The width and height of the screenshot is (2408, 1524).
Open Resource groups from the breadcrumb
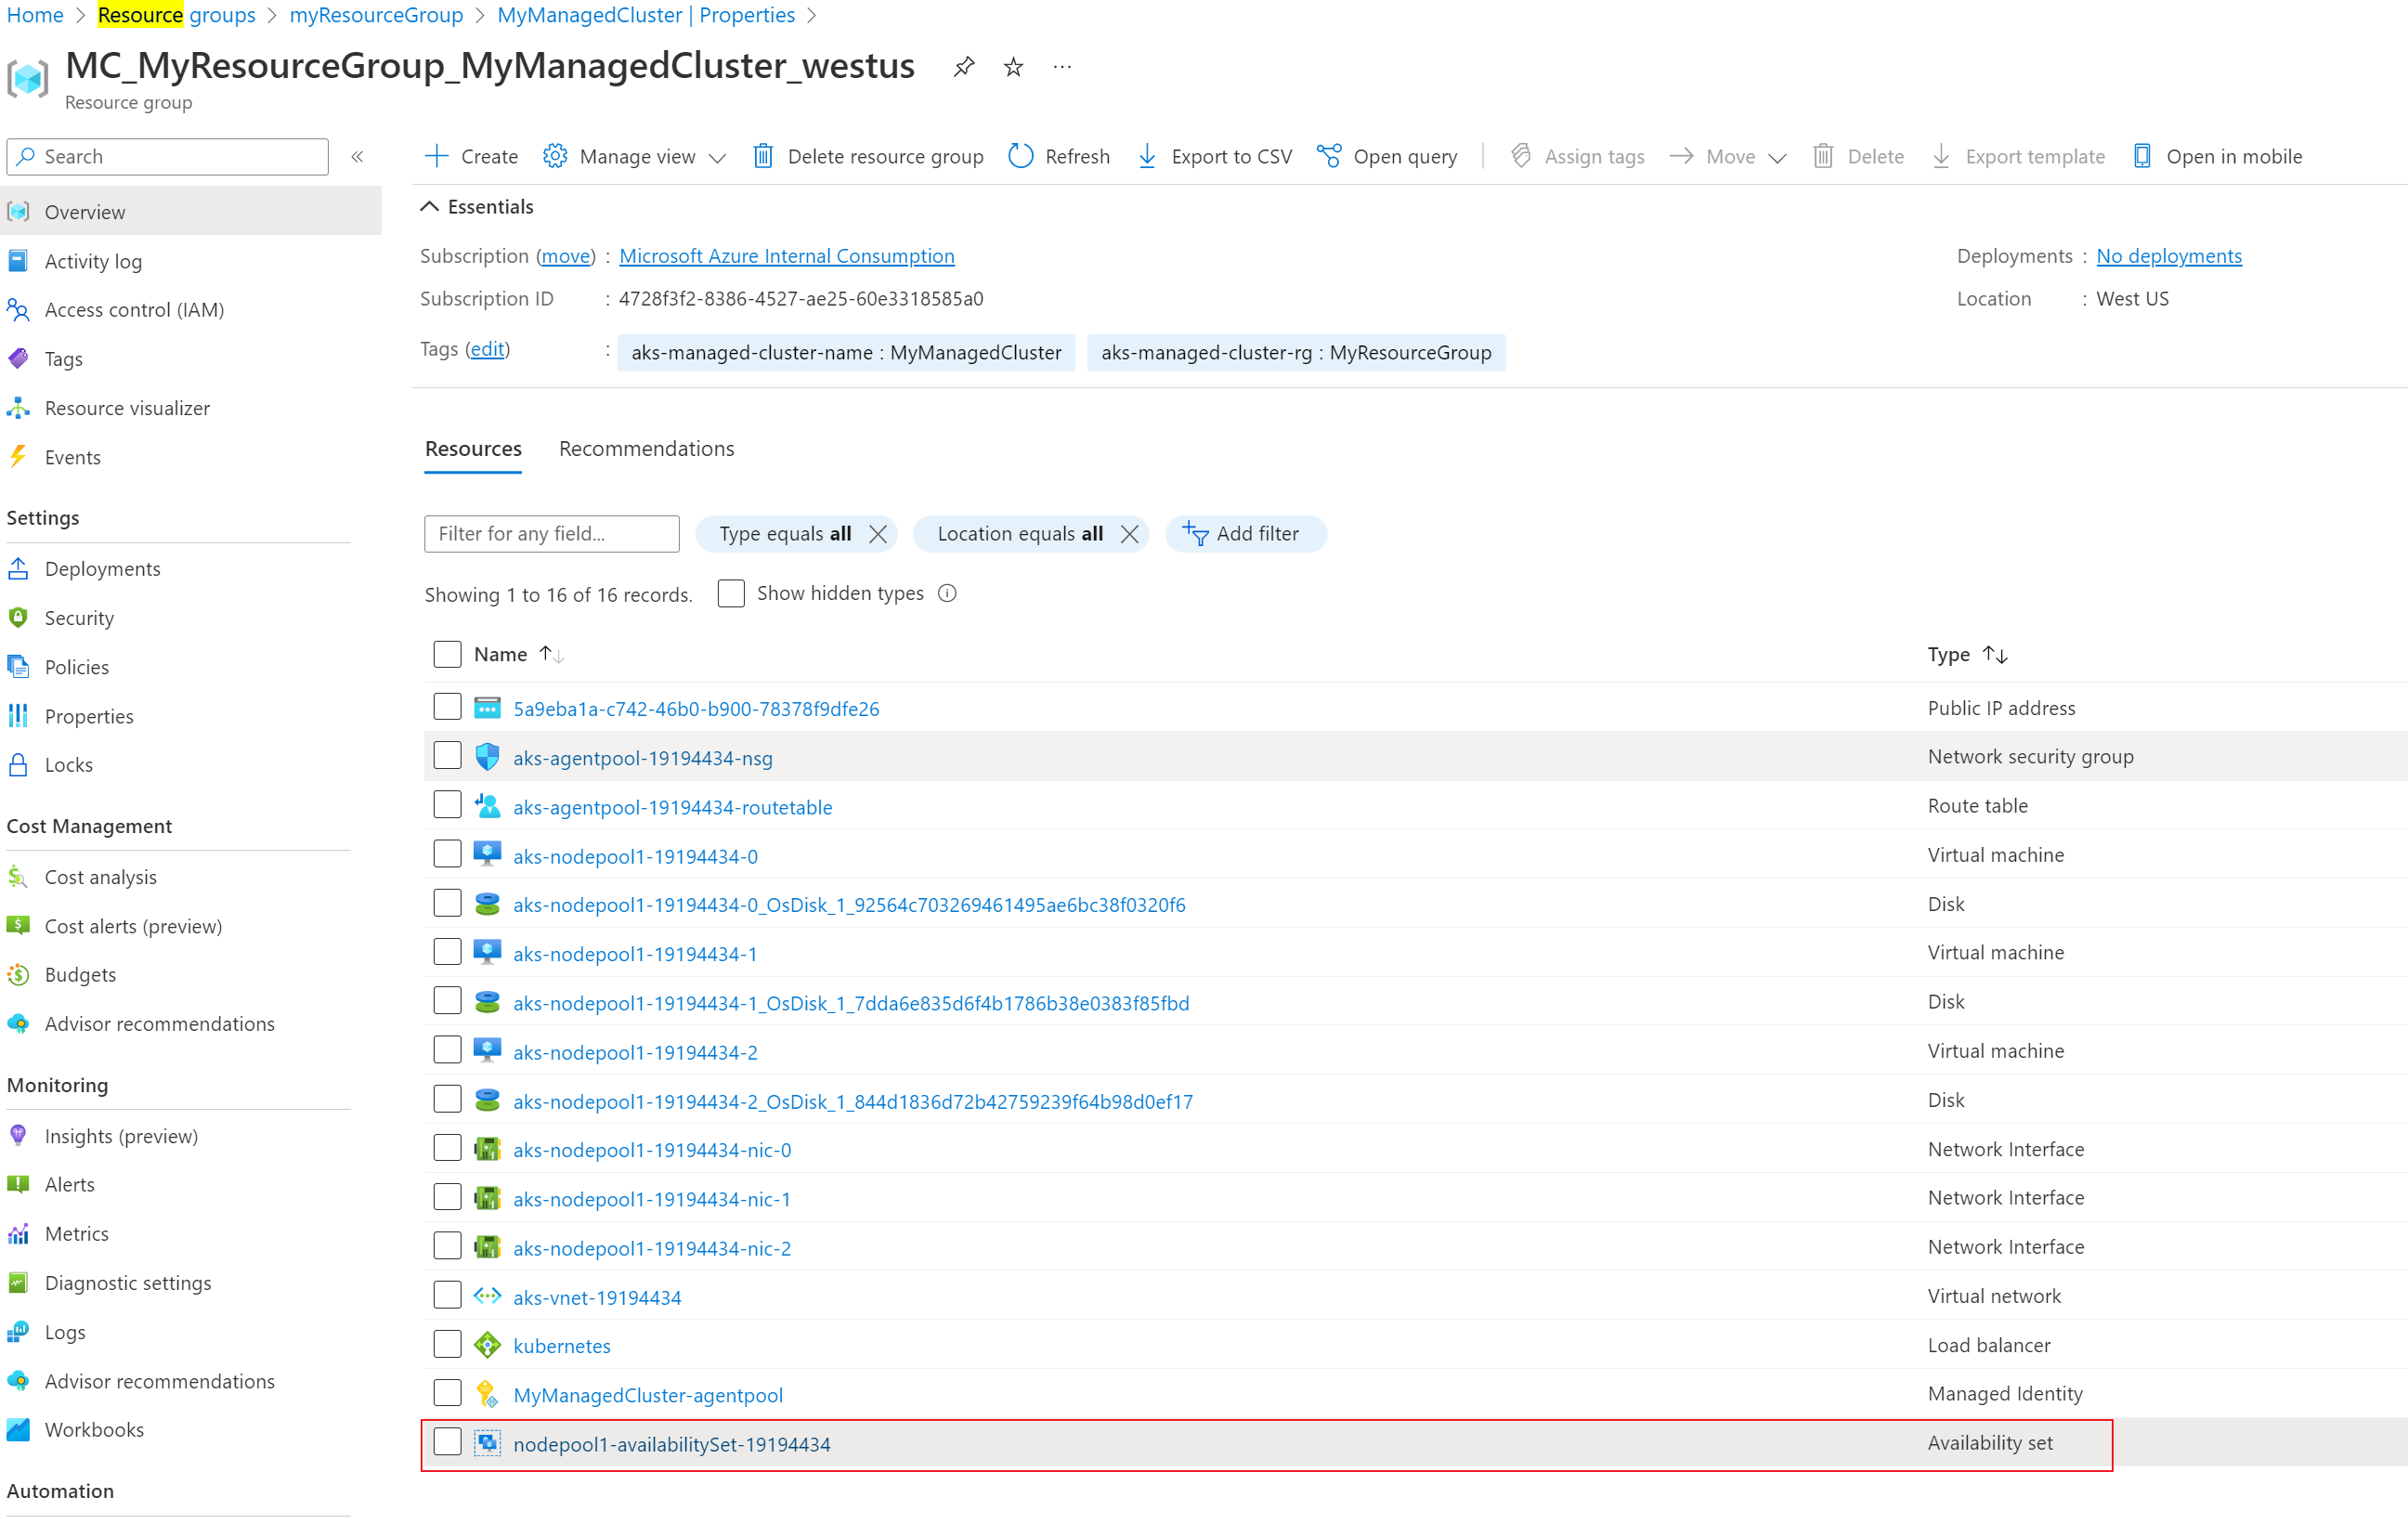176,15
